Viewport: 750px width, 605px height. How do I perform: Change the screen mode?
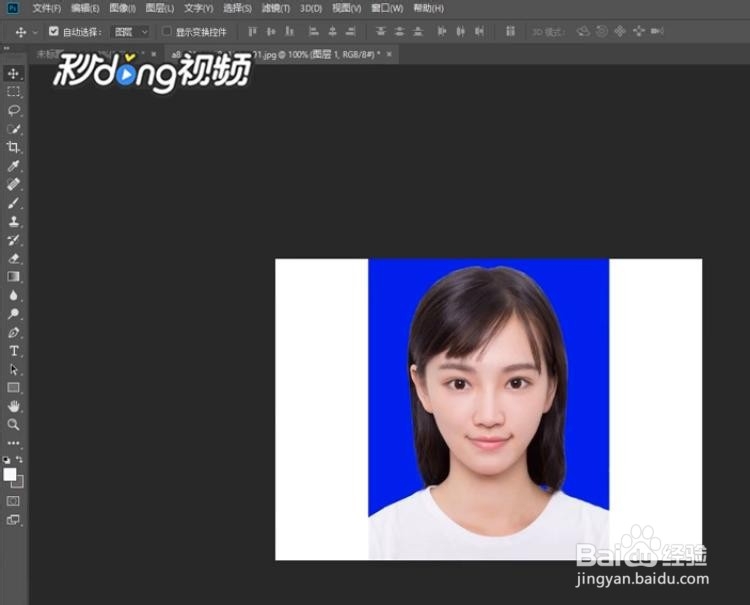click(13, 520)
